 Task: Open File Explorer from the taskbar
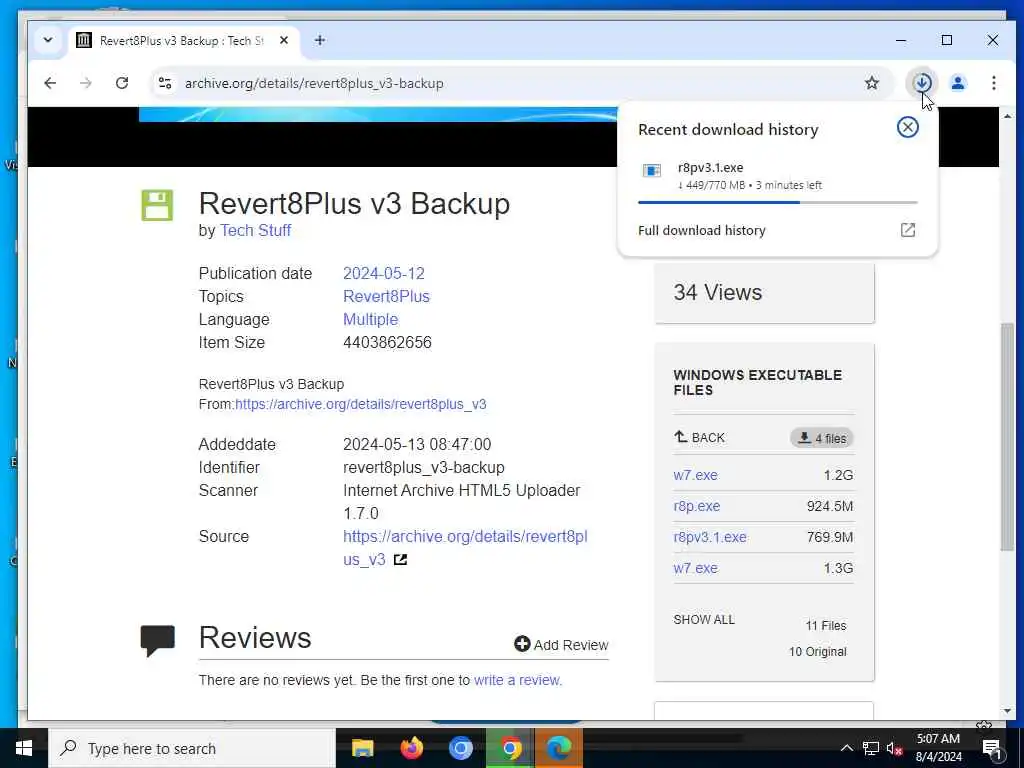pyautogui.click(x=362, y=748)
